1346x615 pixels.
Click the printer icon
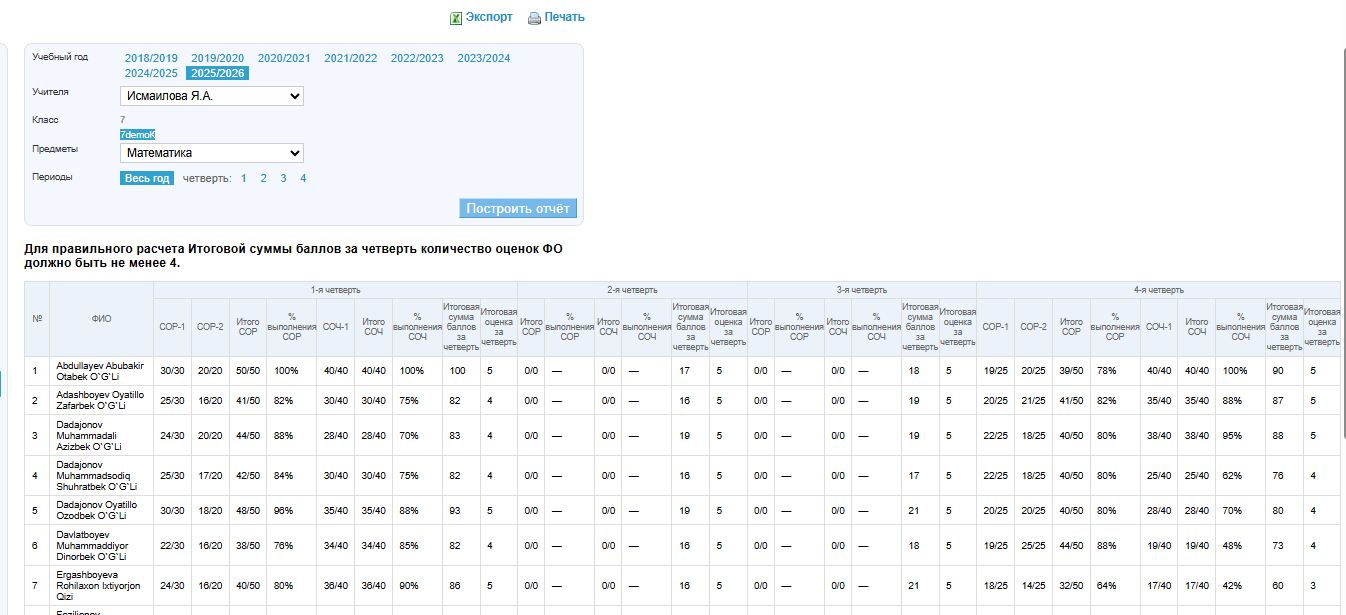coord(534,18)
